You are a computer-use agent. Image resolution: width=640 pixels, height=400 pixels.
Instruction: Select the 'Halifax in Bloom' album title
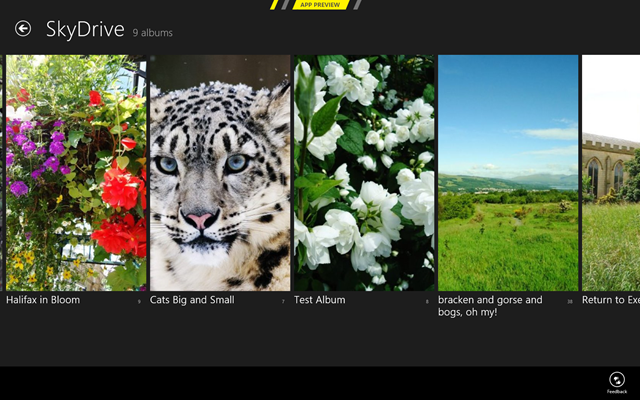click(43, 300)
